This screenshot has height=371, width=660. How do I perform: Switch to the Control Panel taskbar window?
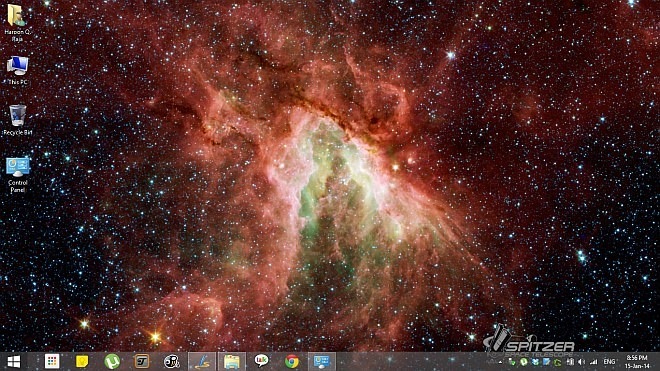click(x=322, y=361)
